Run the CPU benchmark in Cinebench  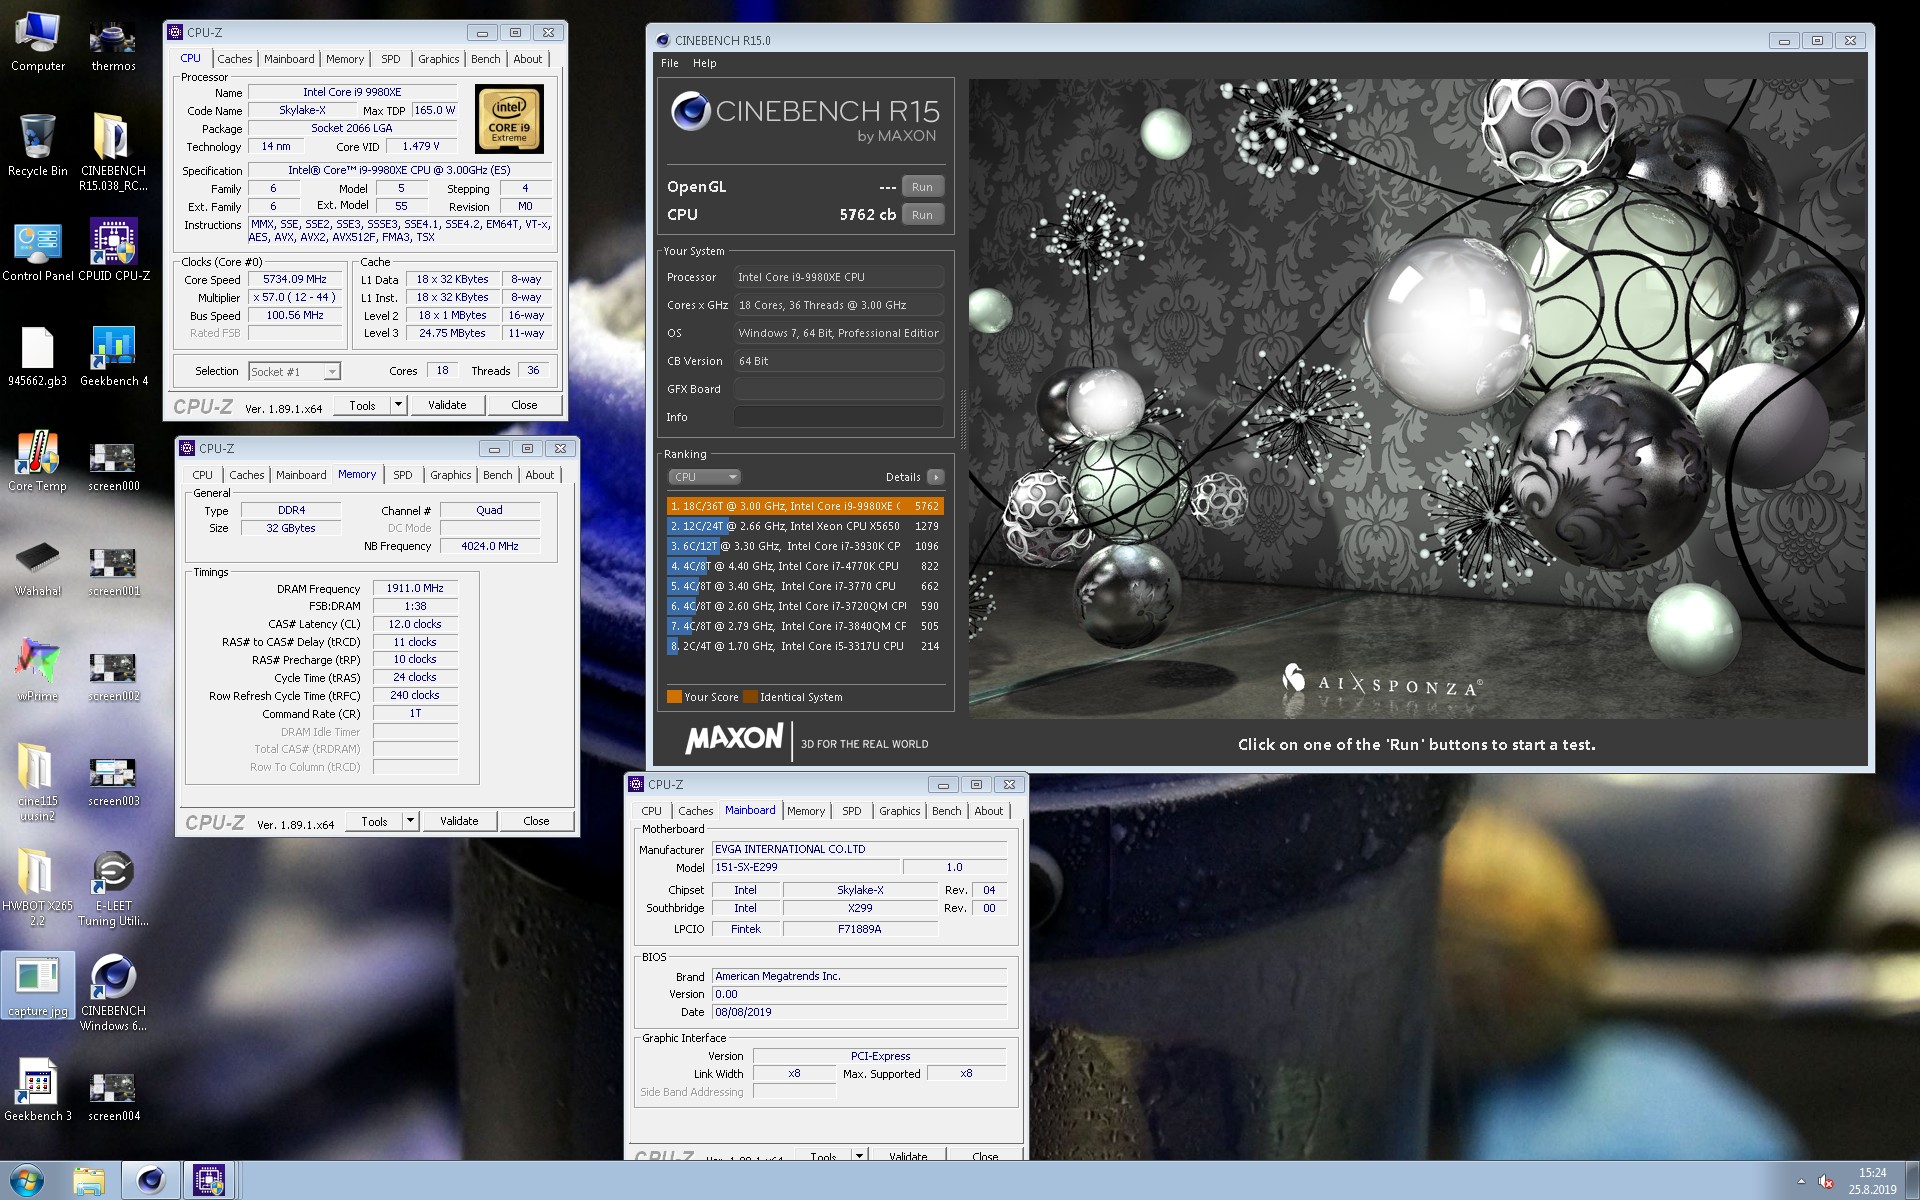pos(922,215)
